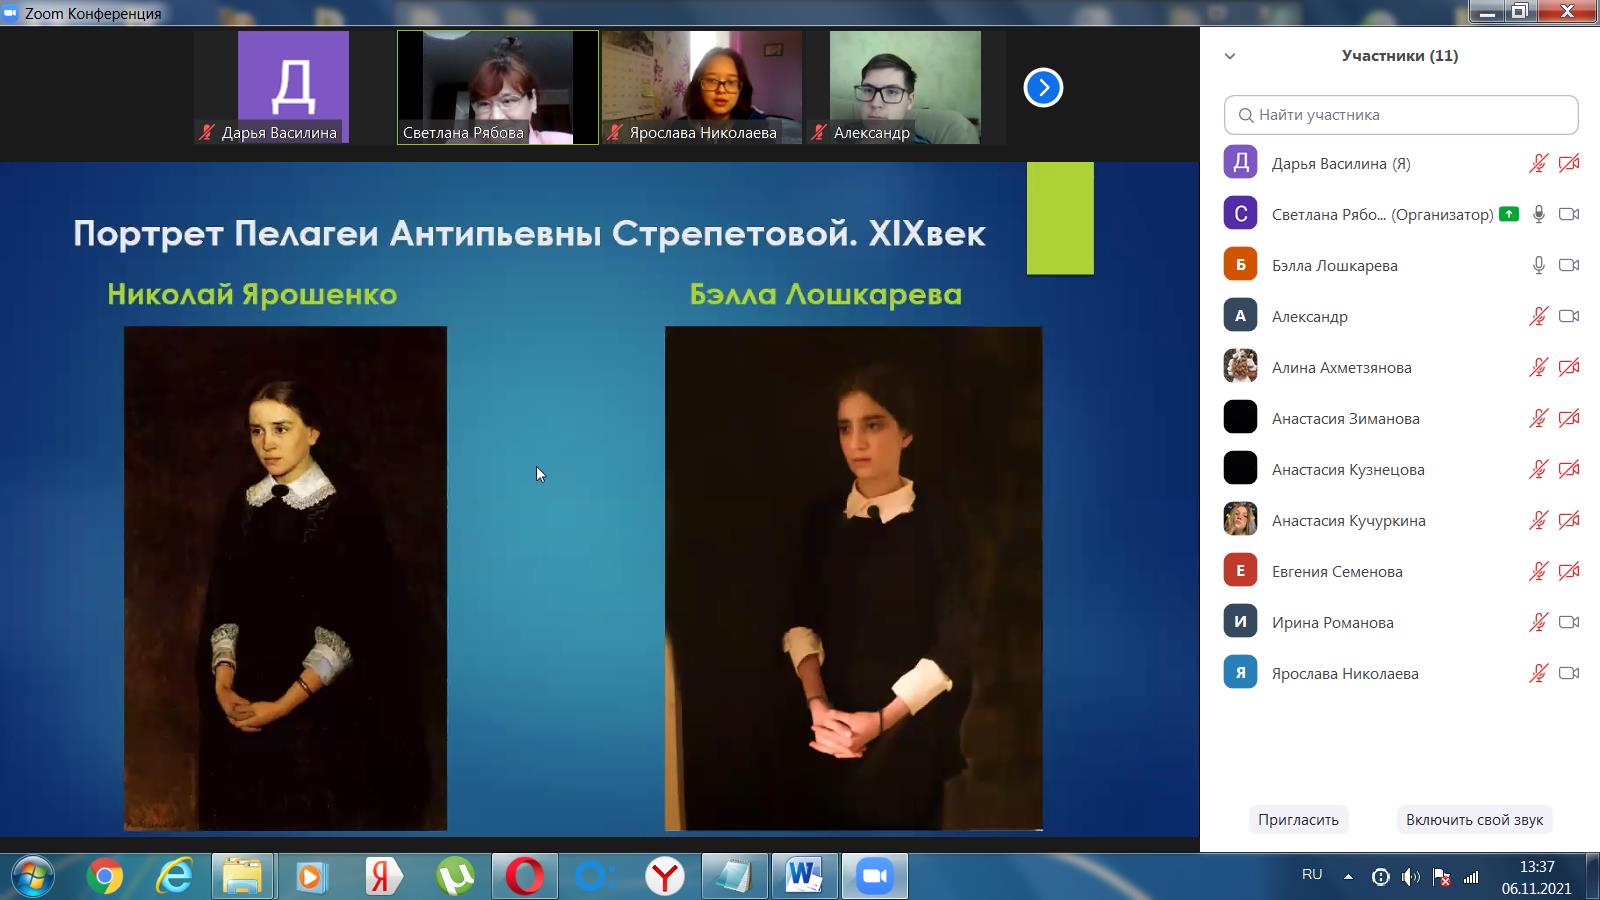Screen dimensions: 1600x900
Task: Toggle the camera icon for Ярослава Николаева
Action: 1569,673
